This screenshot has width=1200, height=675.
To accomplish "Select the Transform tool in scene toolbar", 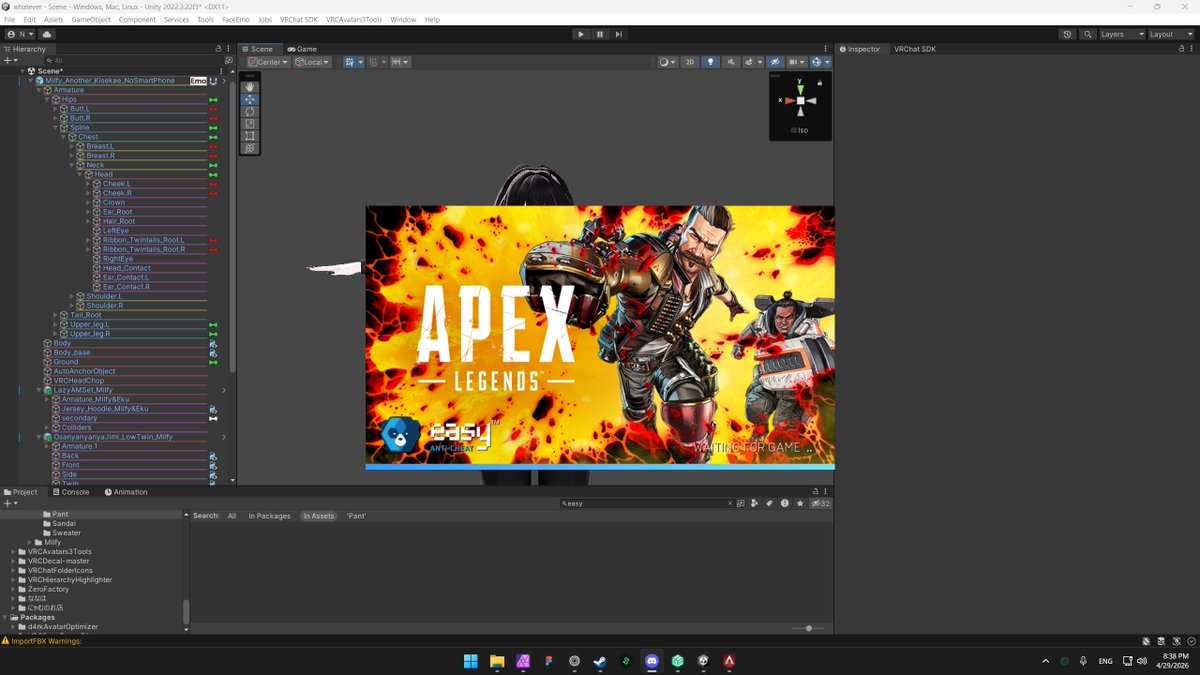I will coord(250,148).
